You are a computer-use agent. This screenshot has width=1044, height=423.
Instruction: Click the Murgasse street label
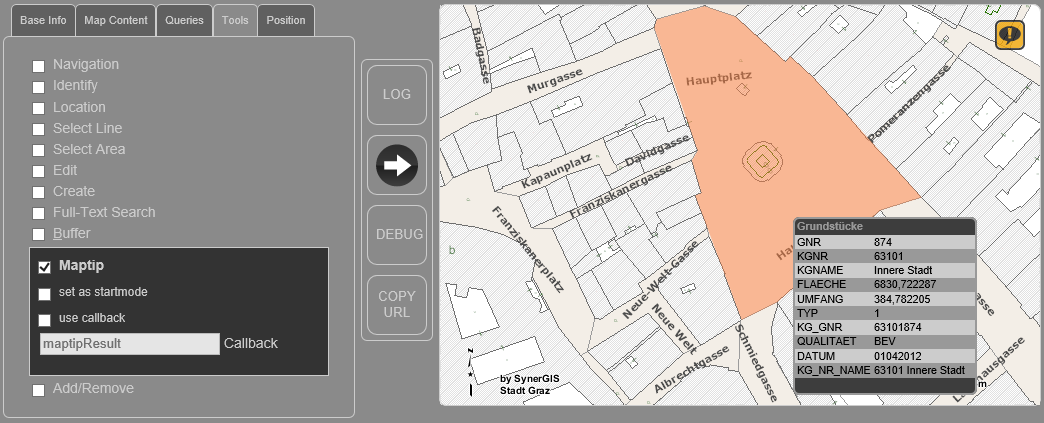(x=555, y=81)
